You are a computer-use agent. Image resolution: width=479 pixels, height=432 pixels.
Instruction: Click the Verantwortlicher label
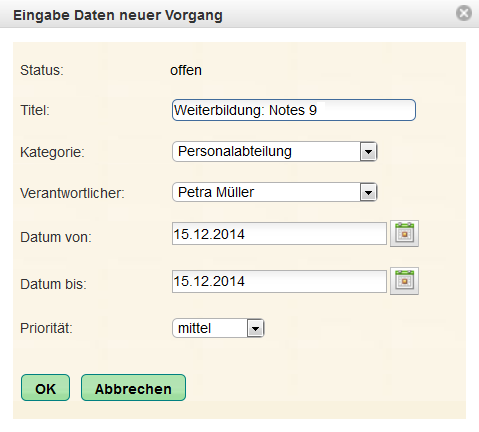click(72, 193)
